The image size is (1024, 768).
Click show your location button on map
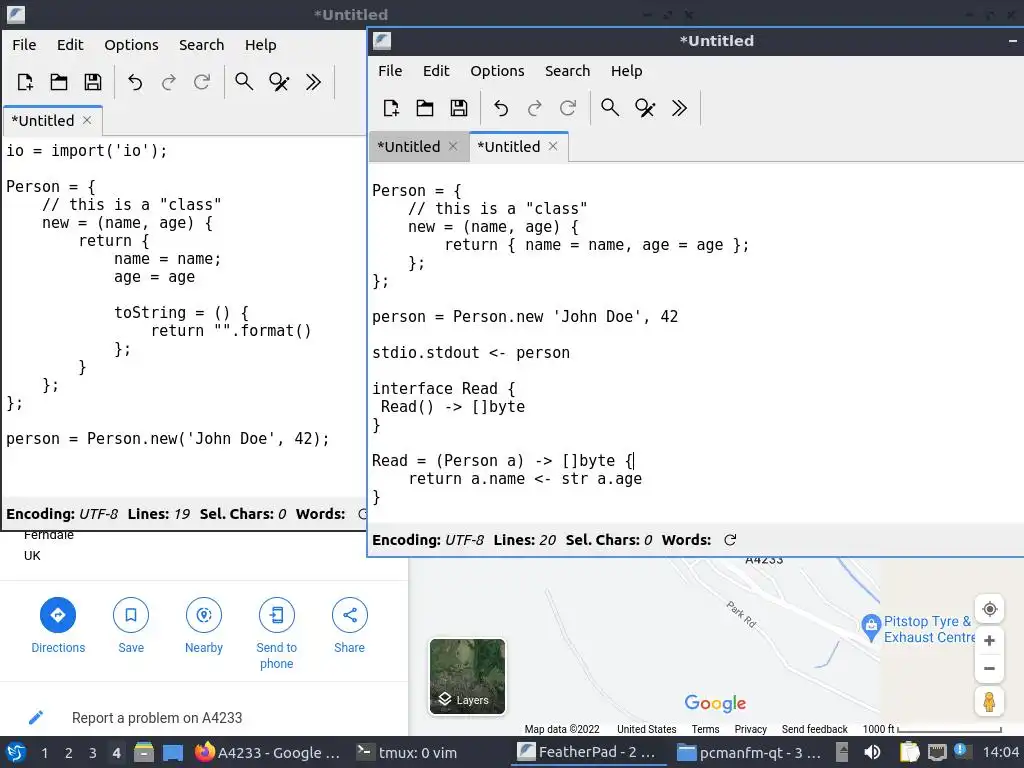[989, 609]
